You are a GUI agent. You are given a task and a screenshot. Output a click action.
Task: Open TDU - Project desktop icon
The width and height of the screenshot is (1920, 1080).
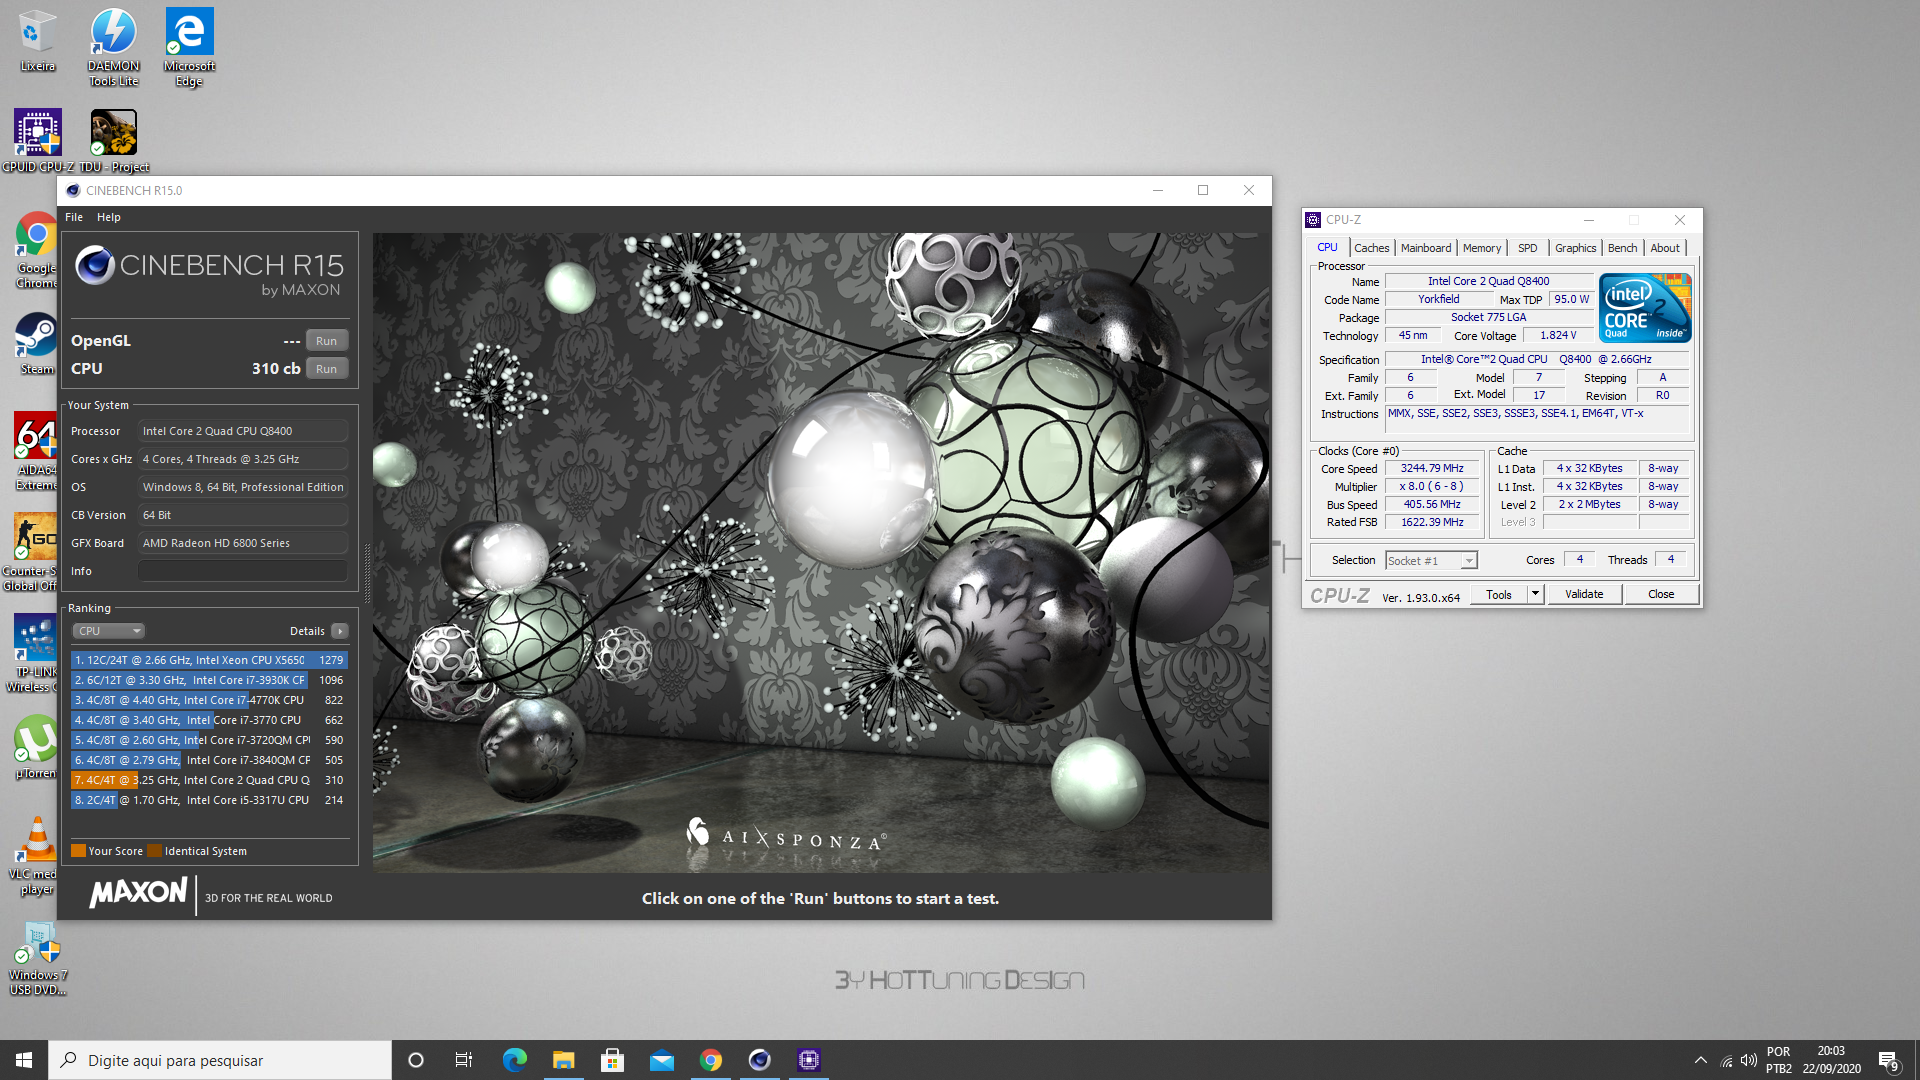[x=113, y=141]
